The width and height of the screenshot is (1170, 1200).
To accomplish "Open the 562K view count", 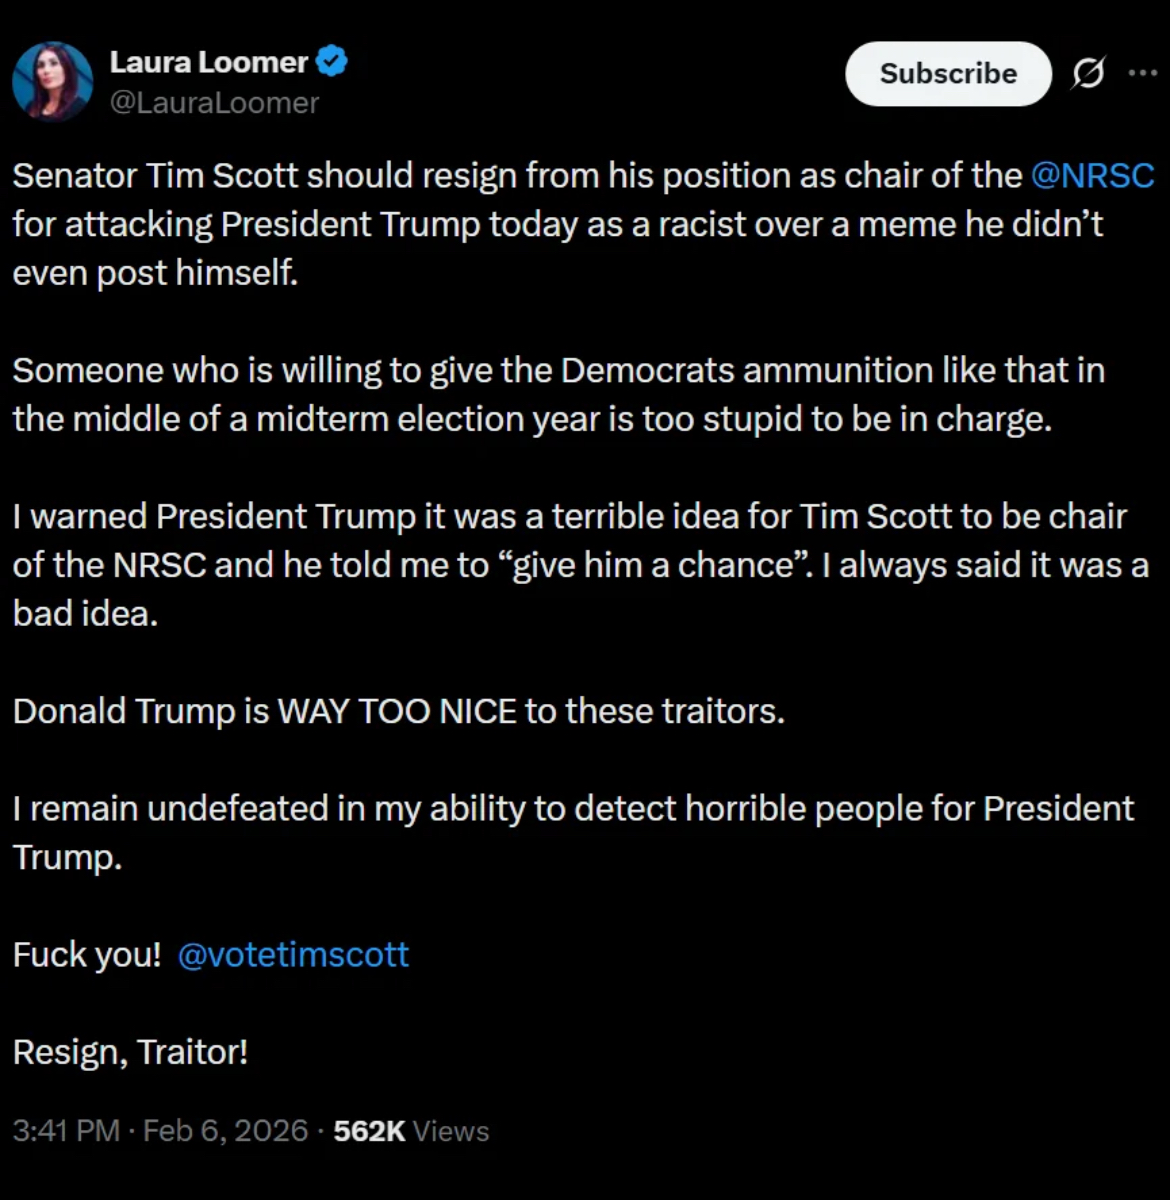I will (369, 1131).
